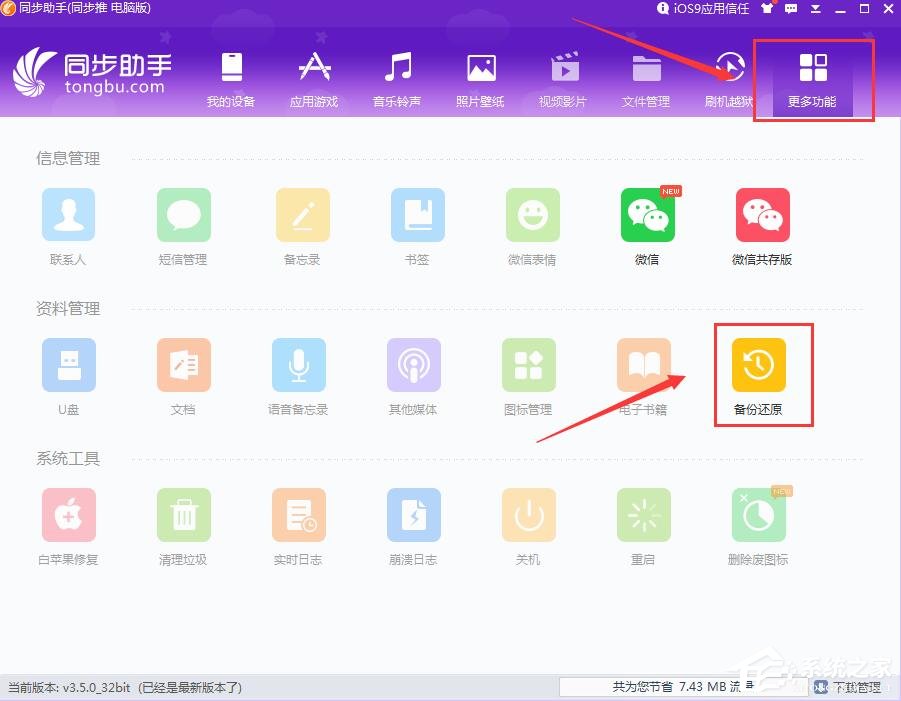
Task: Open 电子书籍 e-books icon
Action: pos(644,365)
